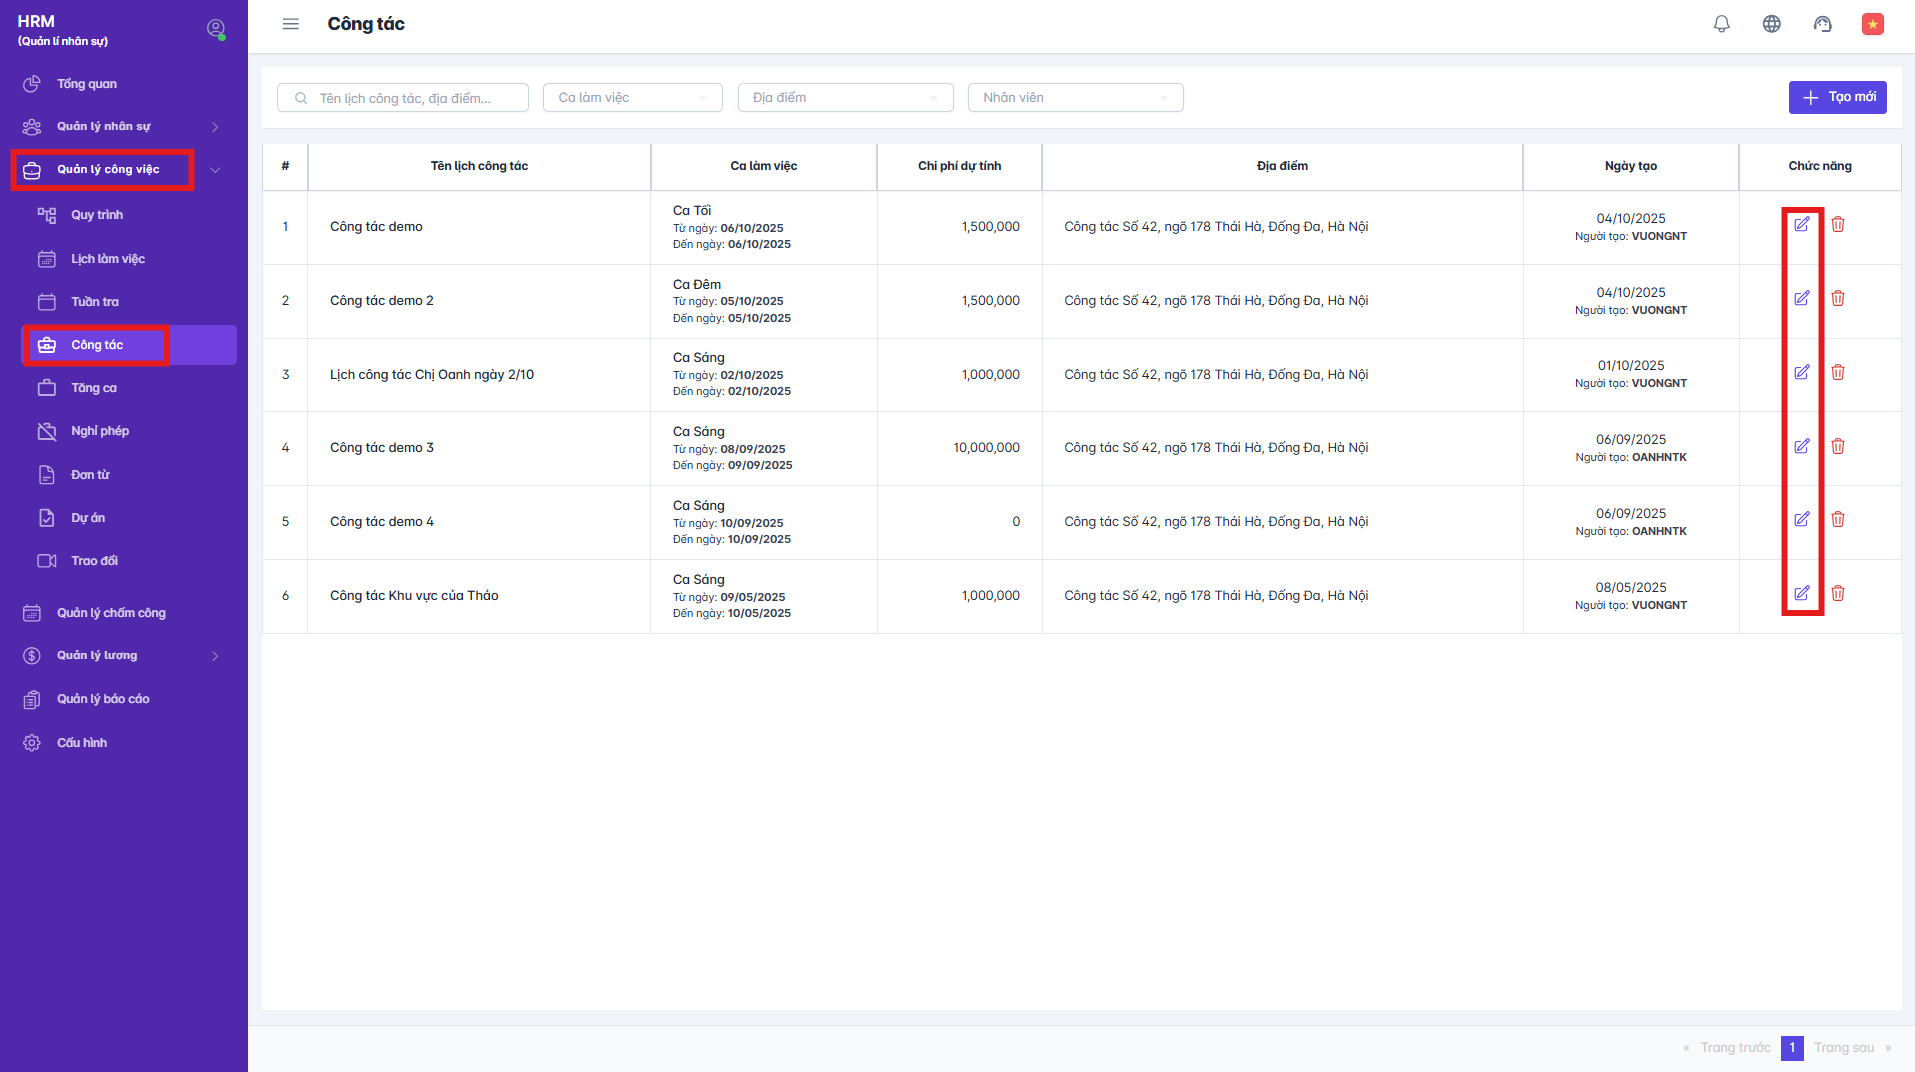Screen dimensions: 1915x1072
Task: Edit the "Công tác demo" row
Action: click(1801, 225)
